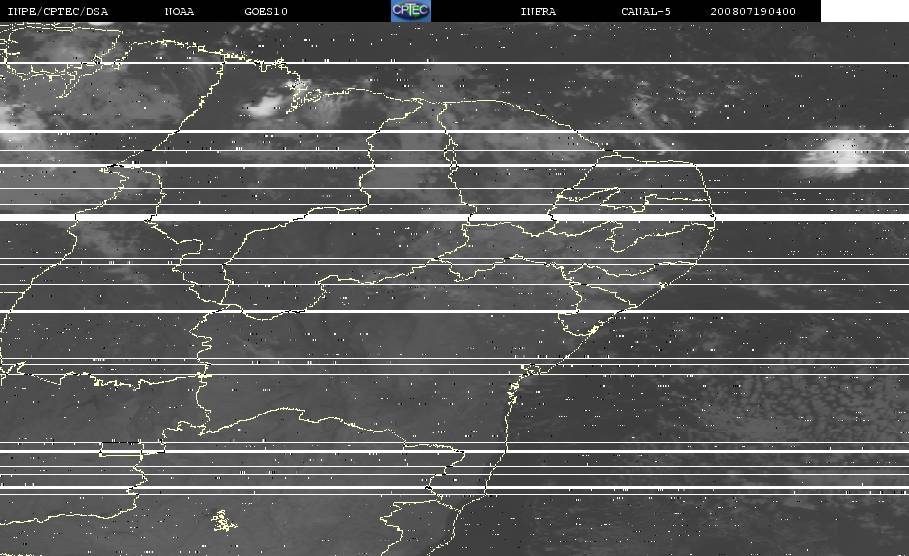Select the GOES10 satellite label
Image resolution: width=909 pixels, height=556 pixels.
(x=266, y=11)
